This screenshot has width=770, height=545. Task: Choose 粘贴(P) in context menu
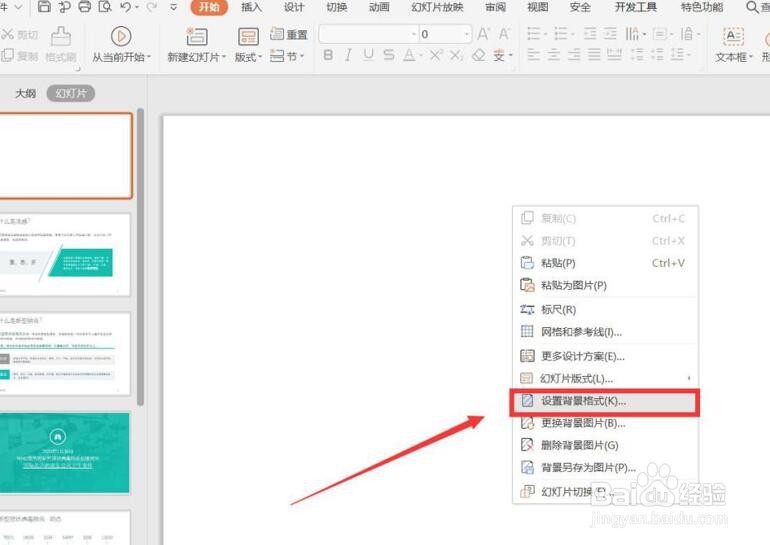605,263
